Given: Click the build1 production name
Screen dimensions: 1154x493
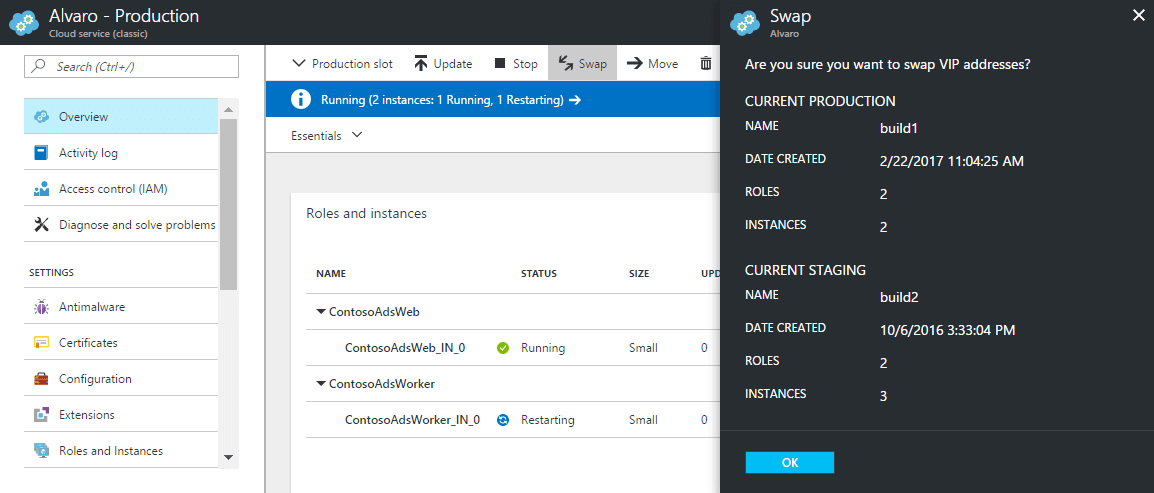Looking at the screenshot, I should [x=899, y=129].
